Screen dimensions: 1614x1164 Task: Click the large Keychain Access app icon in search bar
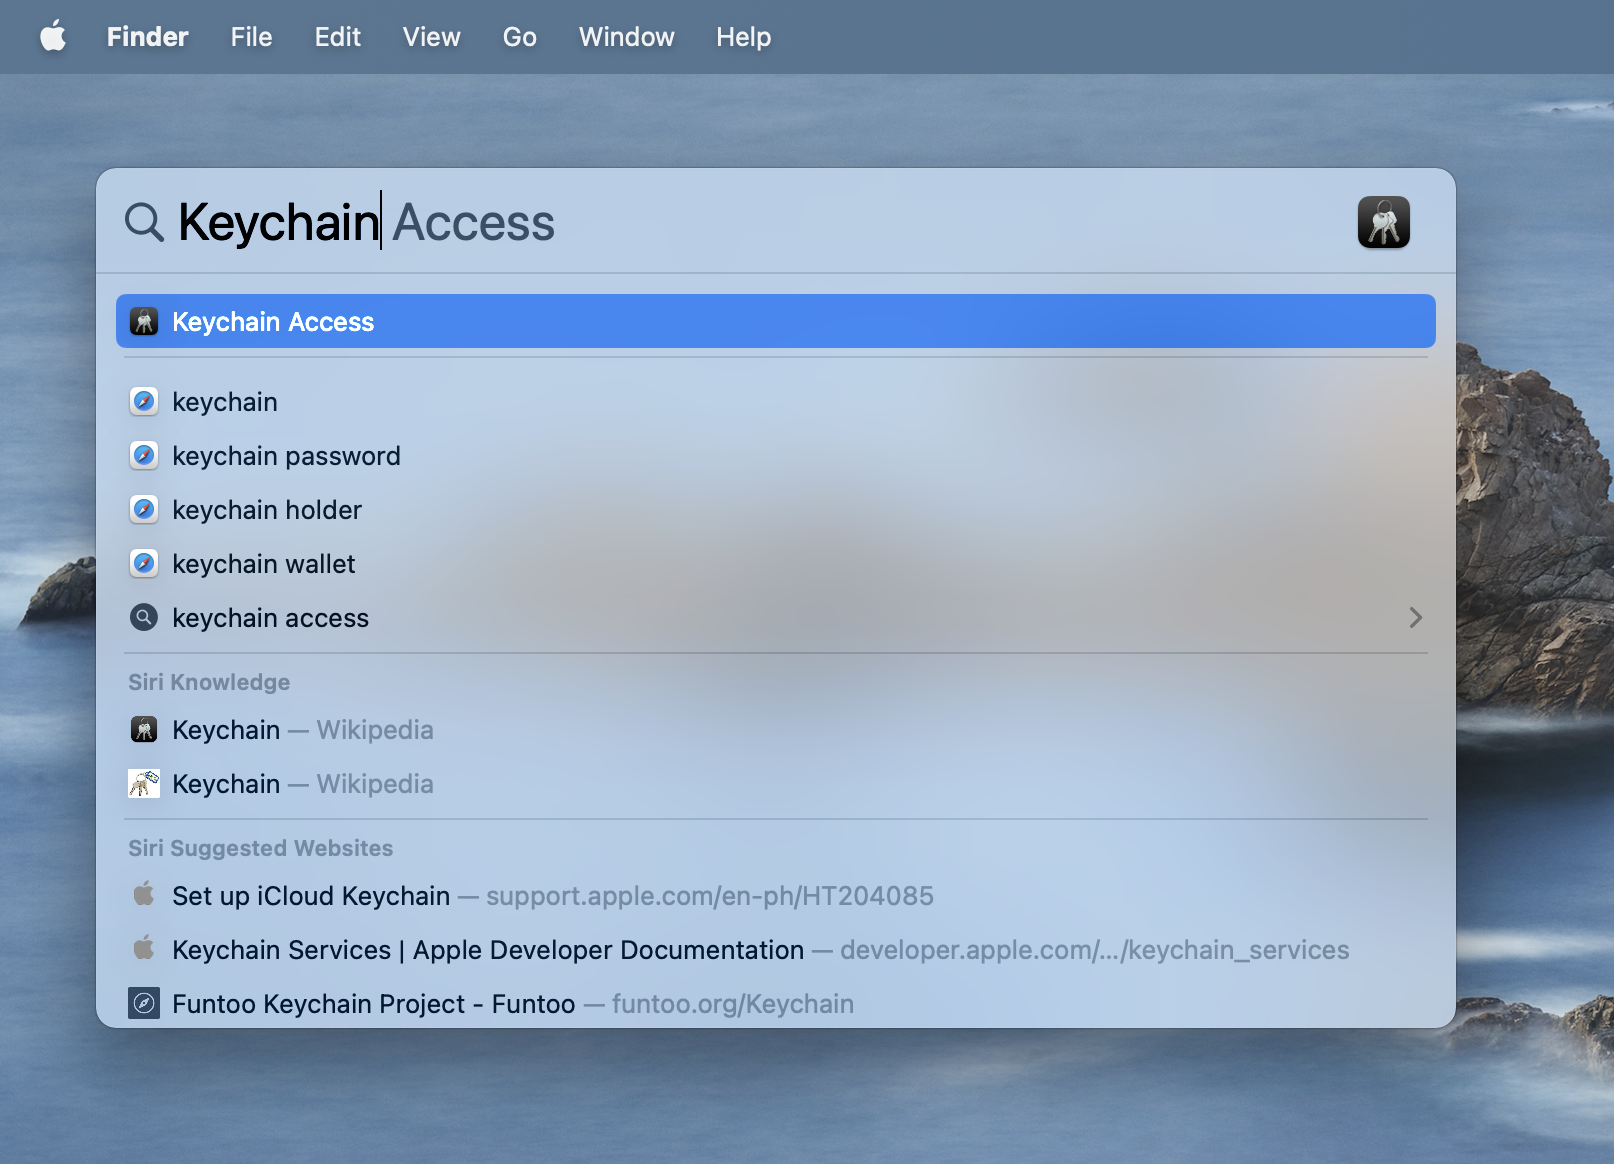coord(1383,222)
